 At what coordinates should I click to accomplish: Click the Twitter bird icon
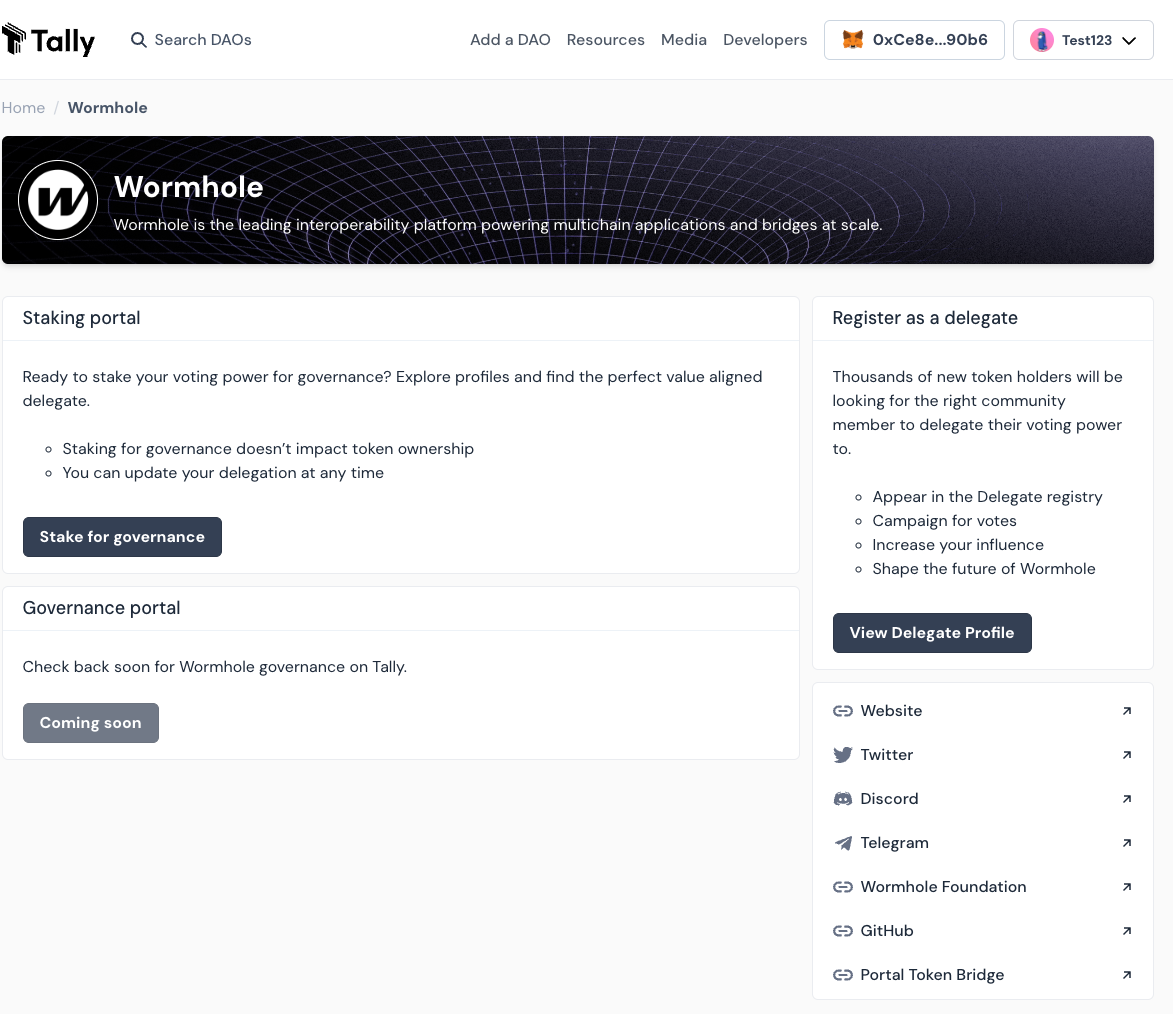click(843, 754)
